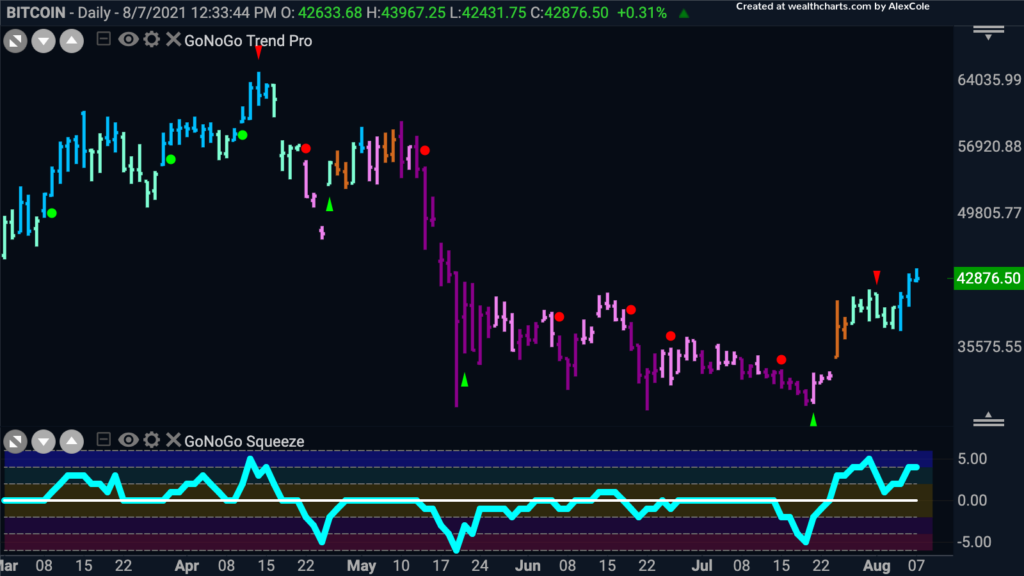Viewport: 1024px width, 576px height.
Task: Move GoNoGo Trend Pro pane down
Action: (x=44, y=42)
